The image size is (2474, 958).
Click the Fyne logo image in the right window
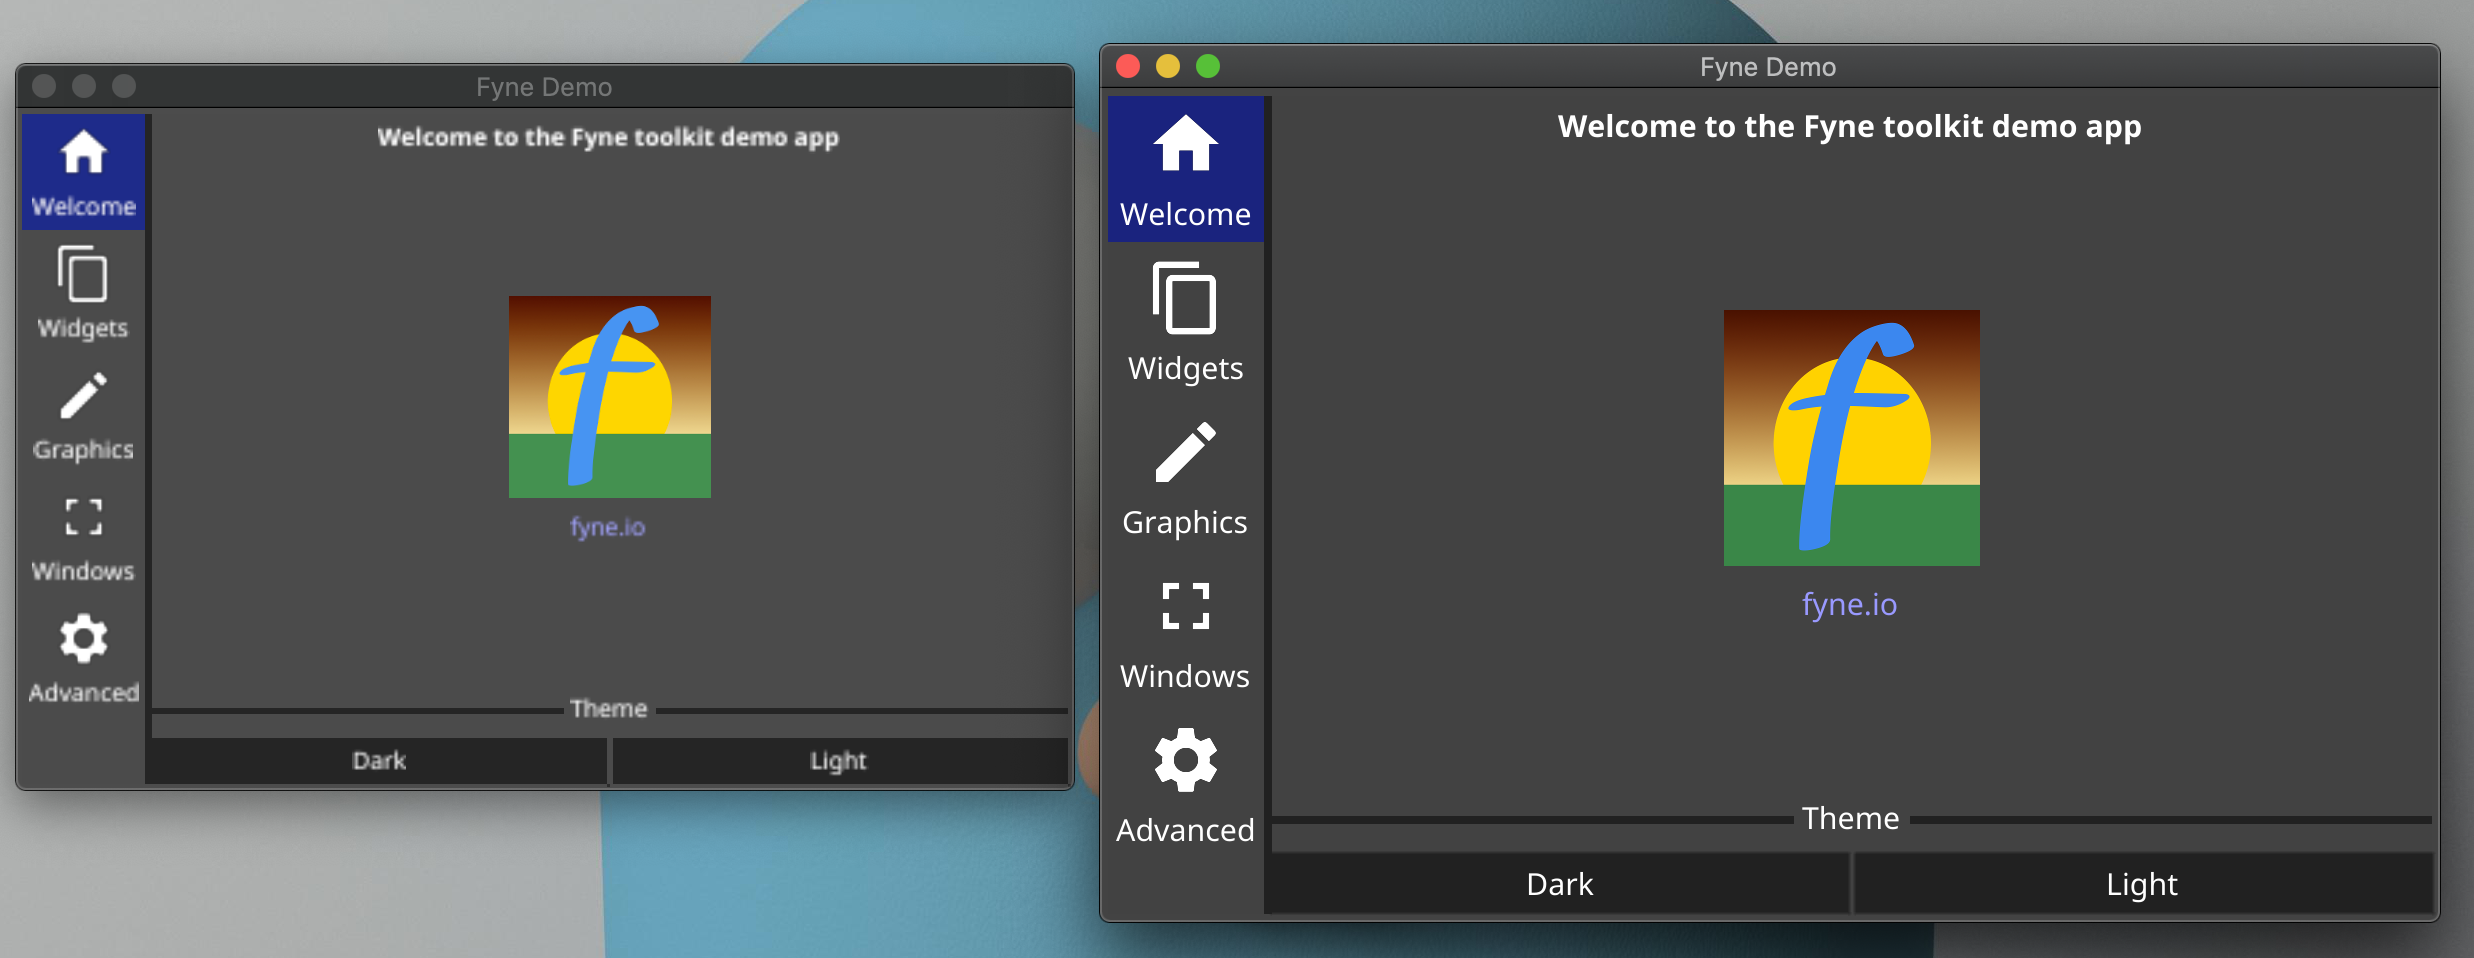(x=1851, y=438)
